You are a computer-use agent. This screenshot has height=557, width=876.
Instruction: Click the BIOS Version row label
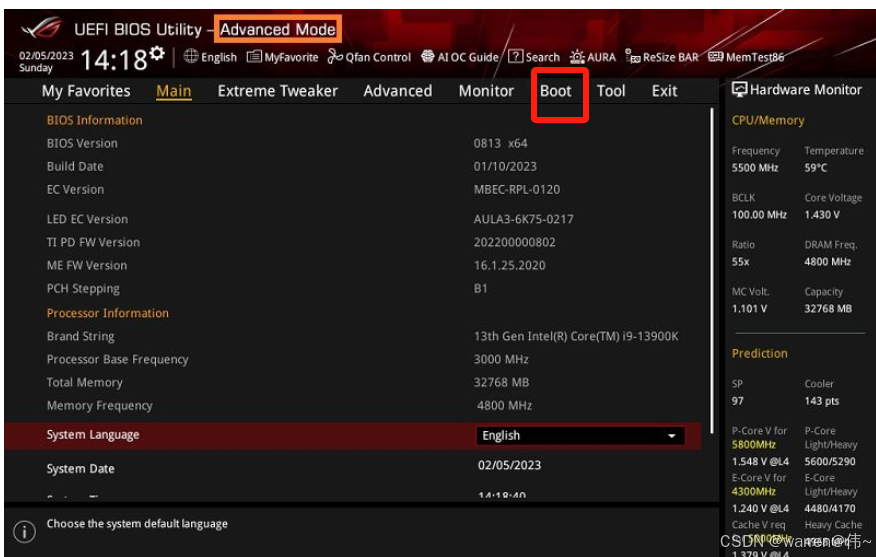click(x=82, y=144)
